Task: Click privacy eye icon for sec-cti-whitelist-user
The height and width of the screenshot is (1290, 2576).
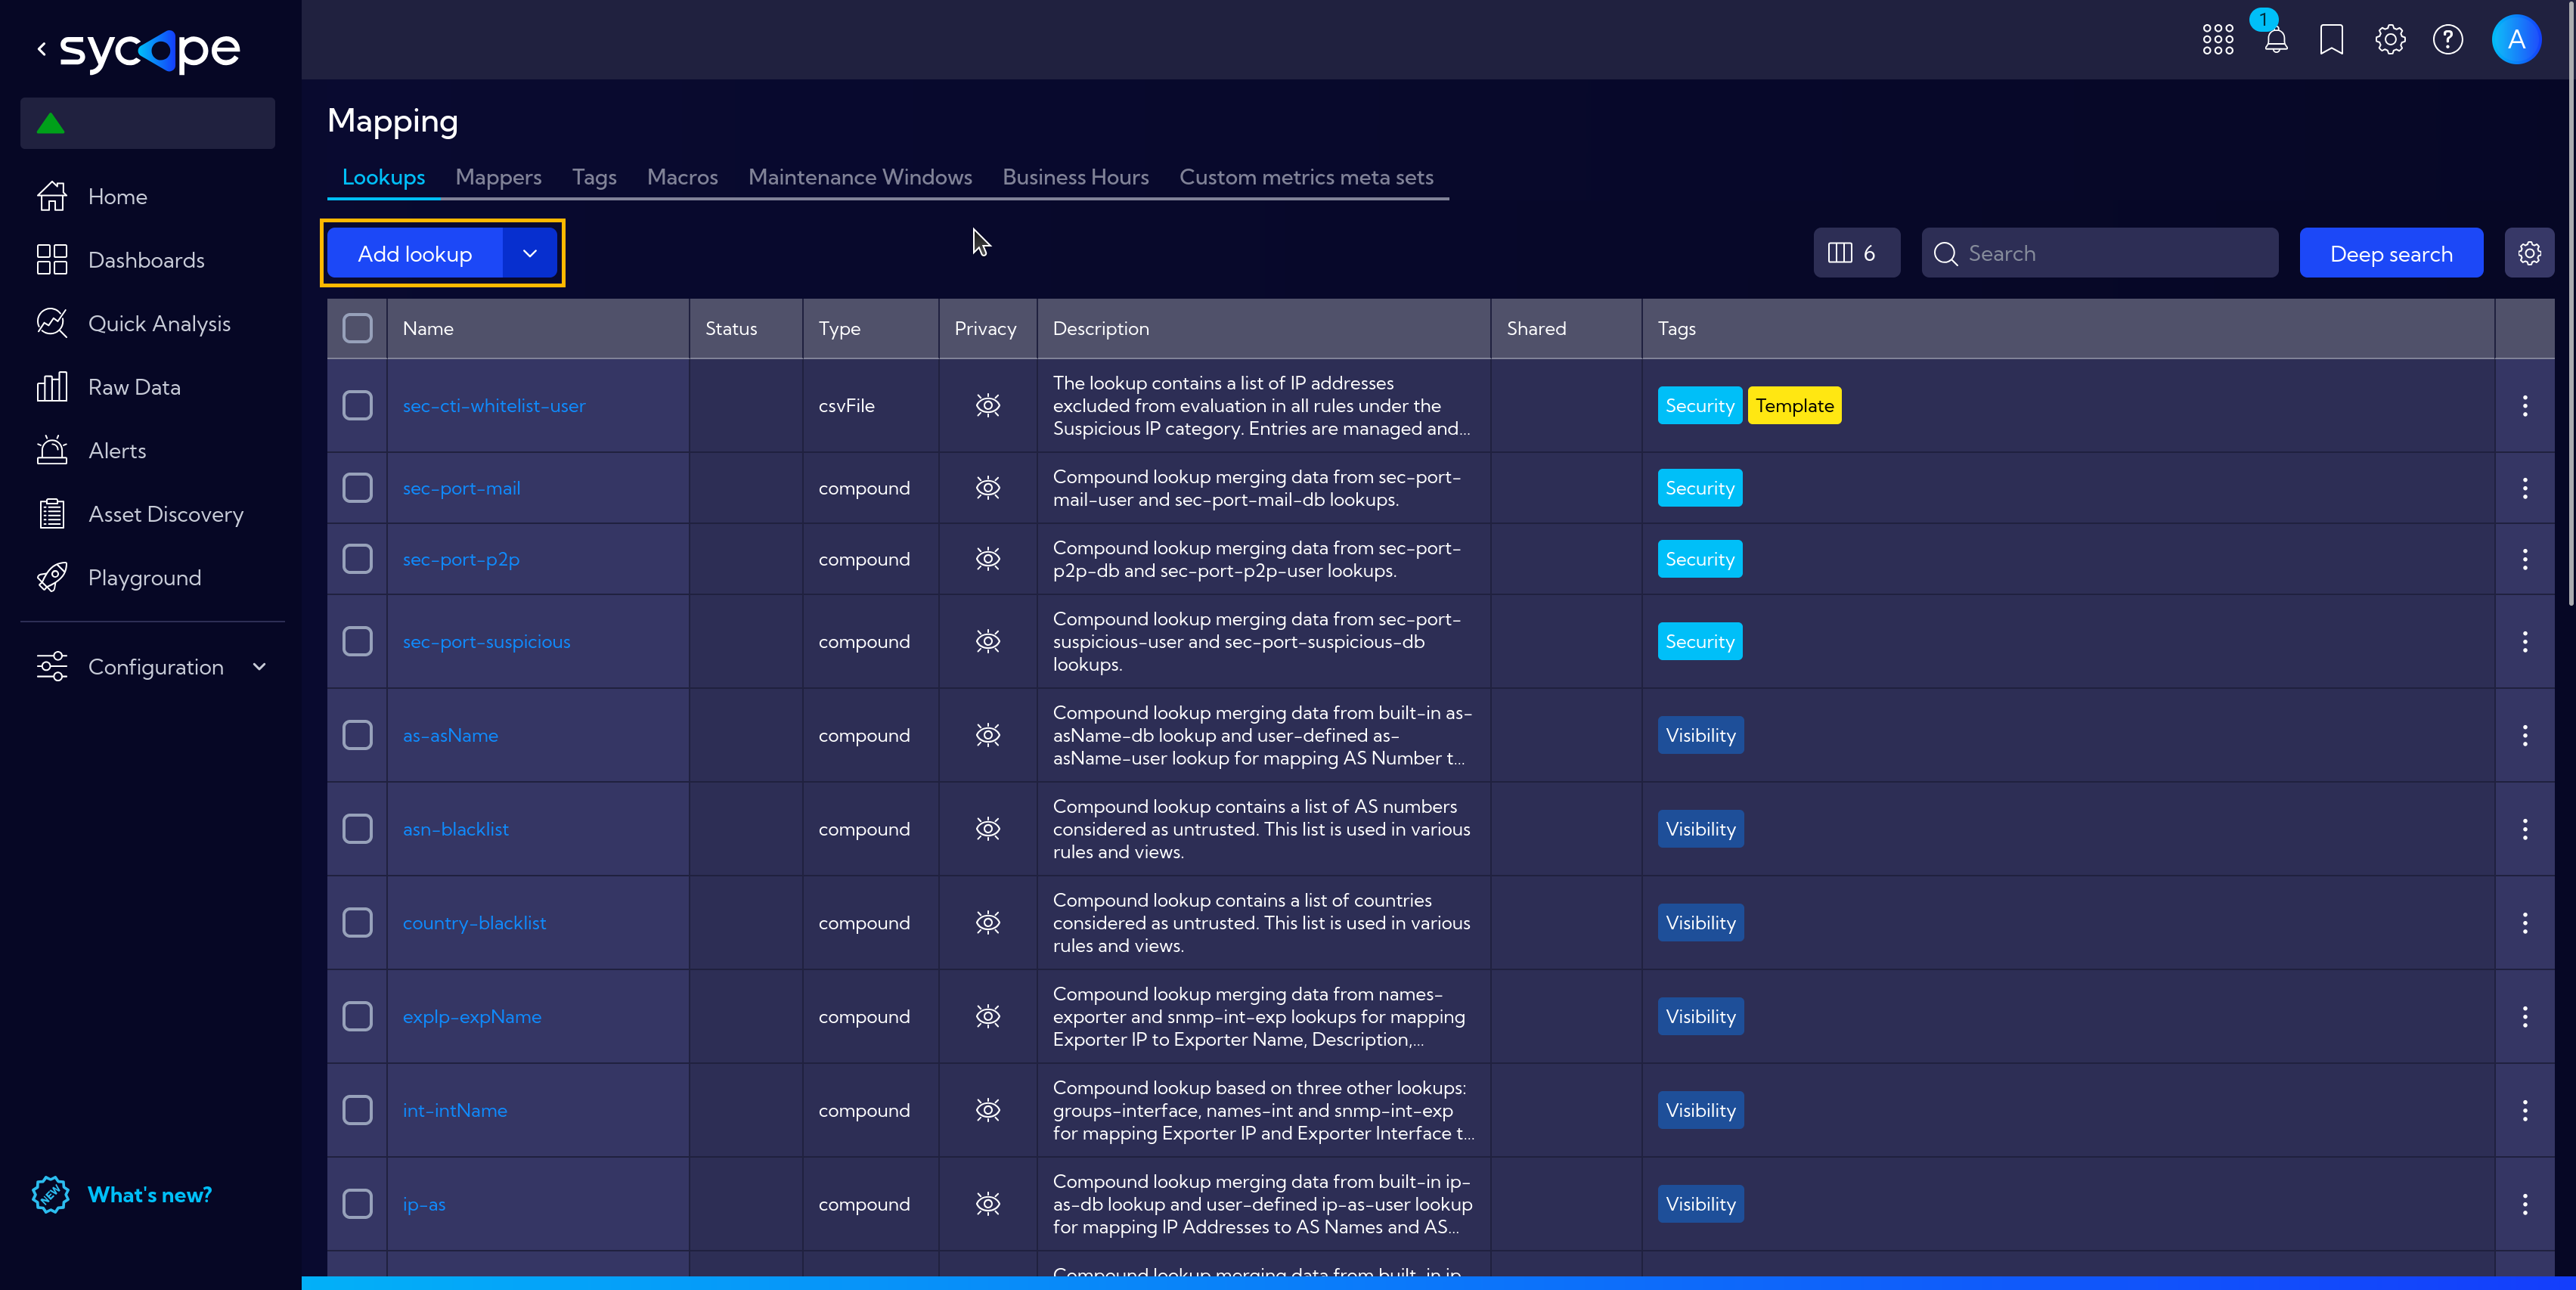Action: pyautogui.click(x=988, y=405)
